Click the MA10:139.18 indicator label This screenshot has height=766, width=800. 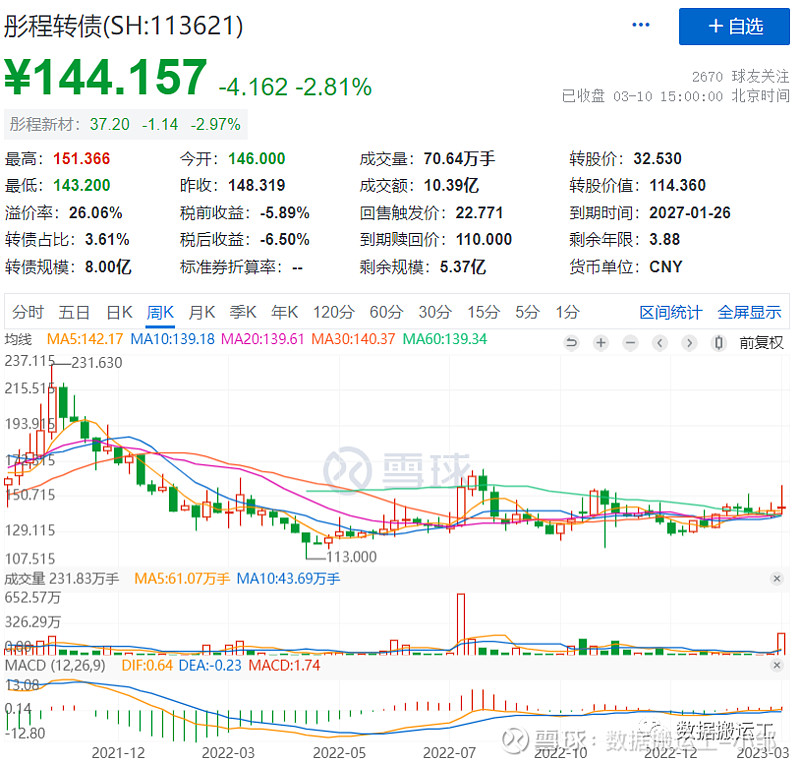click(172, 339)
